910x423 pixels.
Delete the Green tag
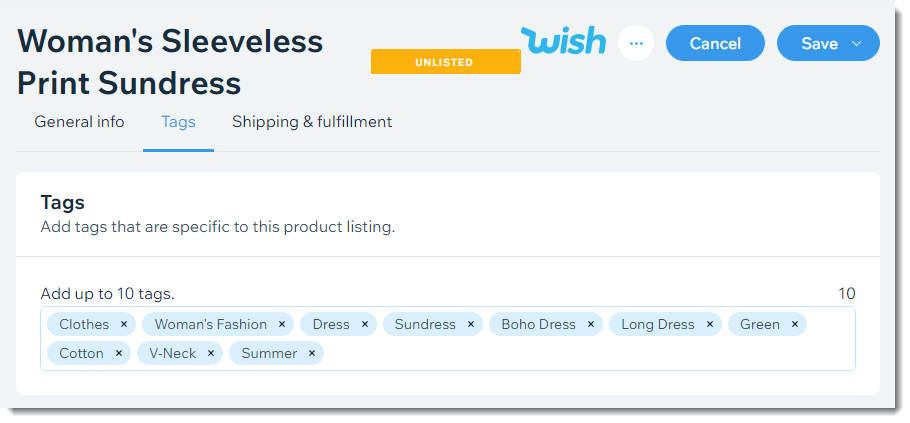[795, 324]
